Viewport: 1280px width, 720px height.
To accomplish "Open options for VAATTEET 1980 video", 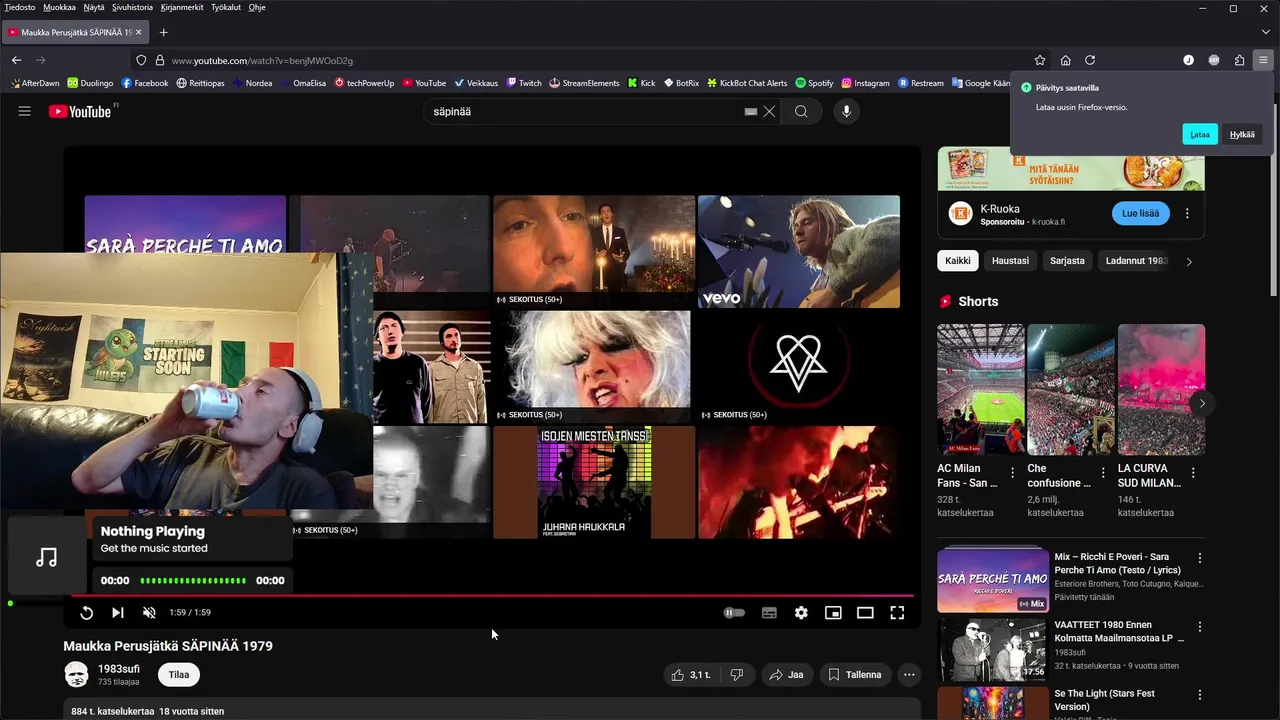I will point(1200,627).
